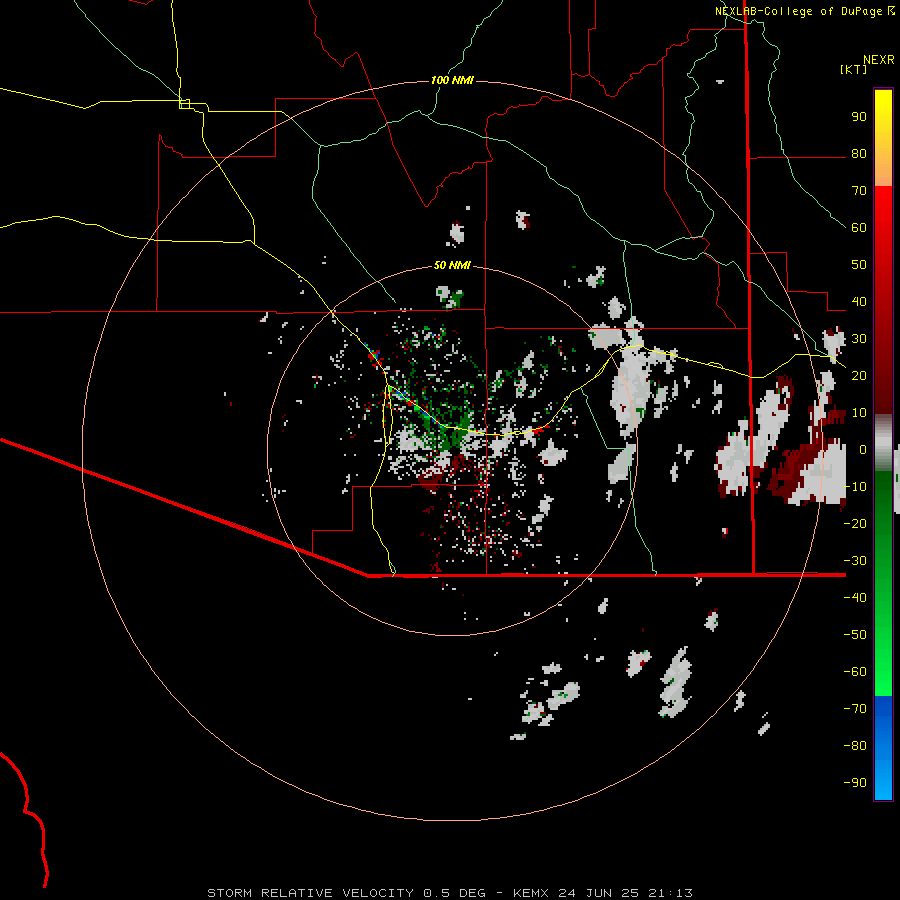Click the -70 value on velocity scale

coord(855,709)
